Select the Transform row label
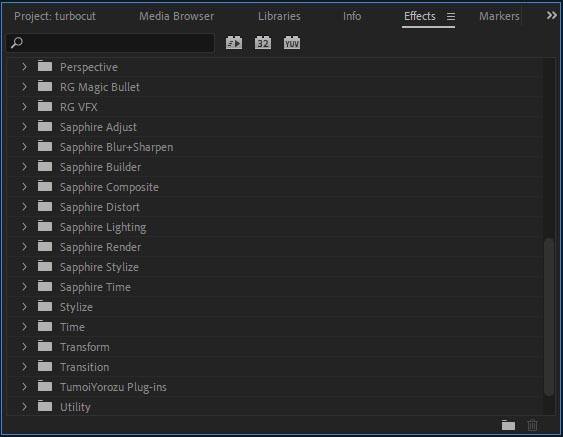This screenshot has height=437, width=563. click(85, 347)
